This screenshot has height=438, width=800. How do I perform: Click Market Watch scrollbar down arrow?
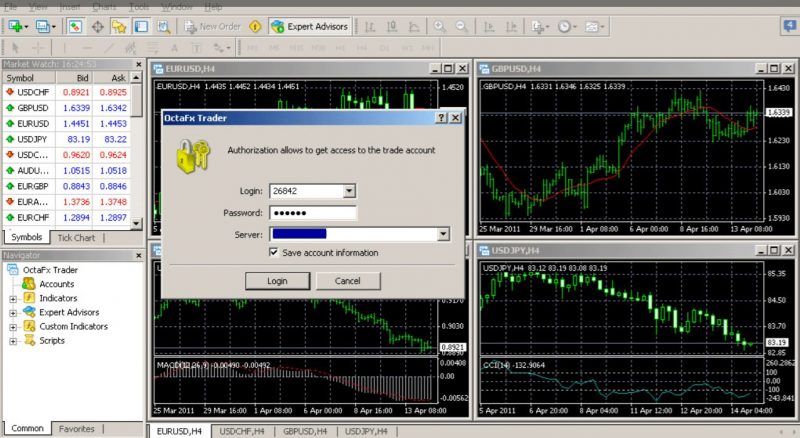click(136, 224)
